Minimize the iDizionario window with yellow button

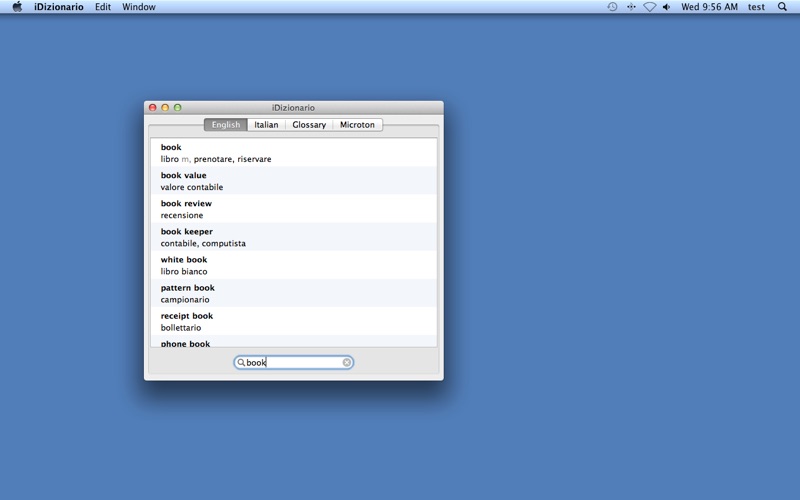coord(165,107)
